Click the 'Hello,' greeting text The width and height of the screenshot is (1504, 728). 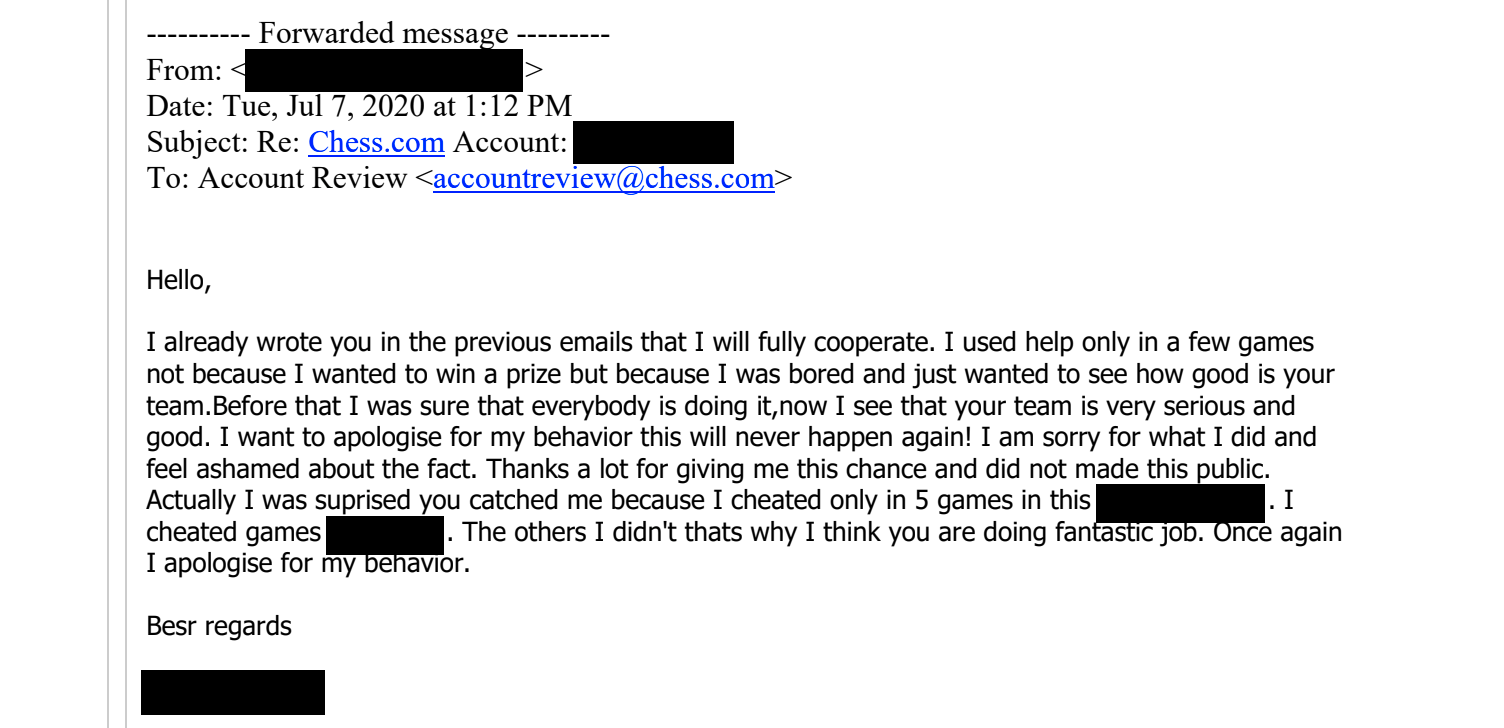click(179, 281)
